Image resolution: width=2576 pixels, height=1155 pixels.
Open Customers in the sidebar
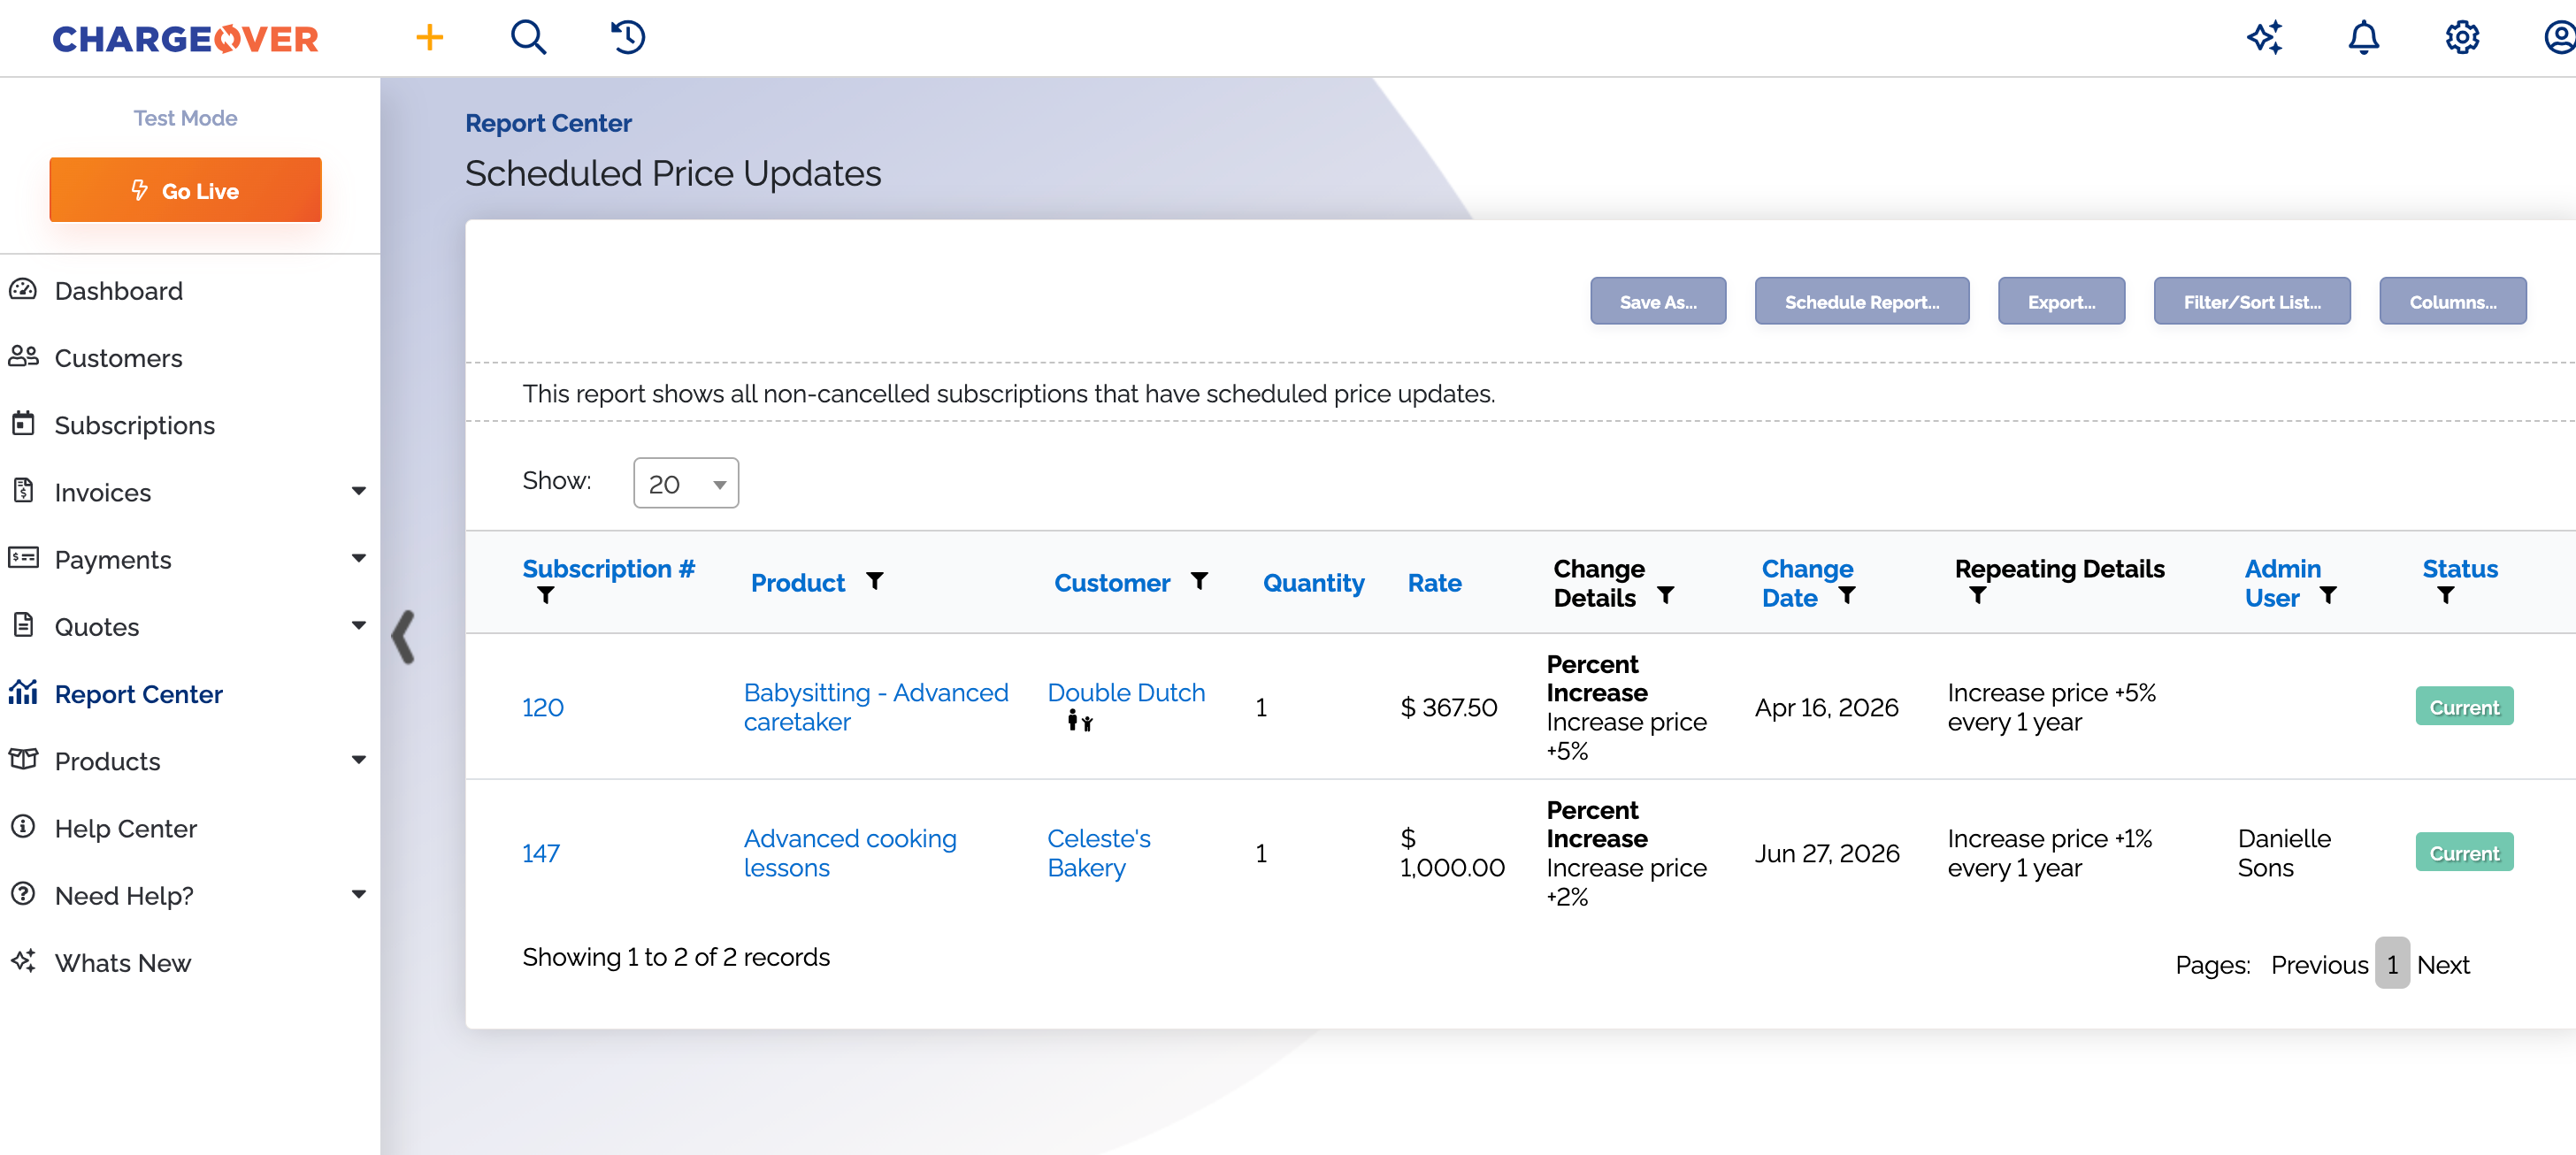click(118, 358)
